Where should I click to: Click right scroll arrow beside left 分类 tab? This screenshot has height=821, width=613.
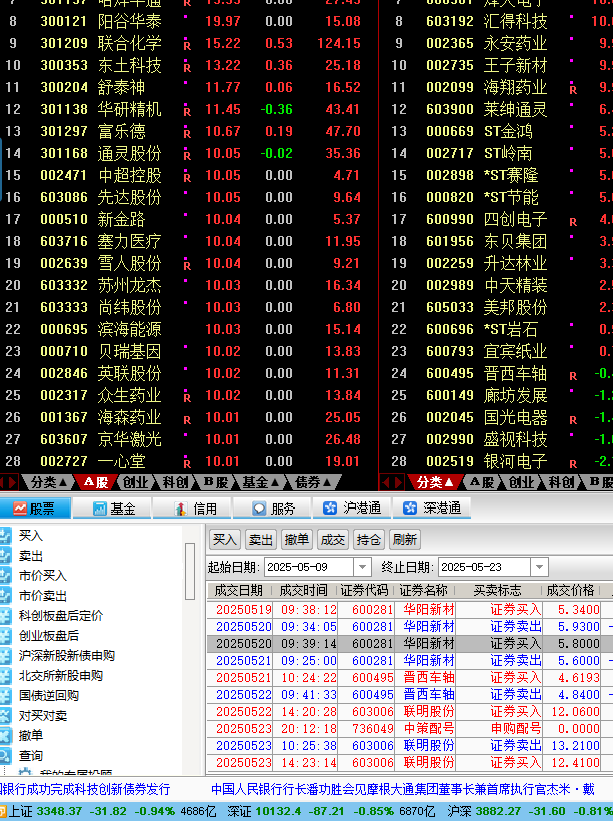[13, 482]
